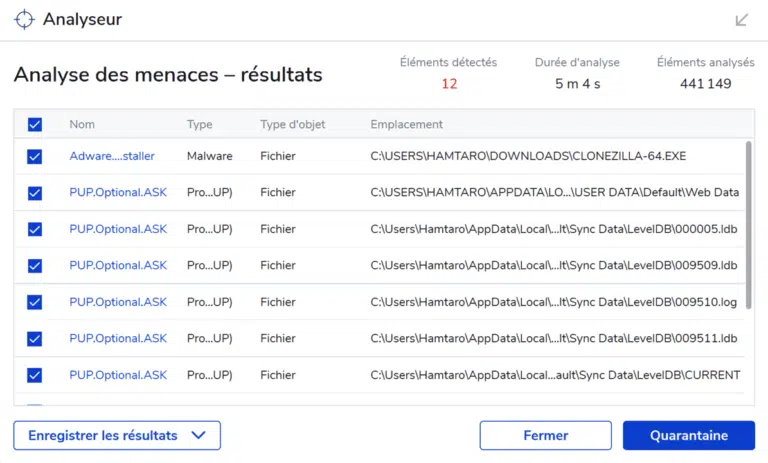Open PUP.Optional.ASK link for 009511.ldb row

click(x=118, y=339)
